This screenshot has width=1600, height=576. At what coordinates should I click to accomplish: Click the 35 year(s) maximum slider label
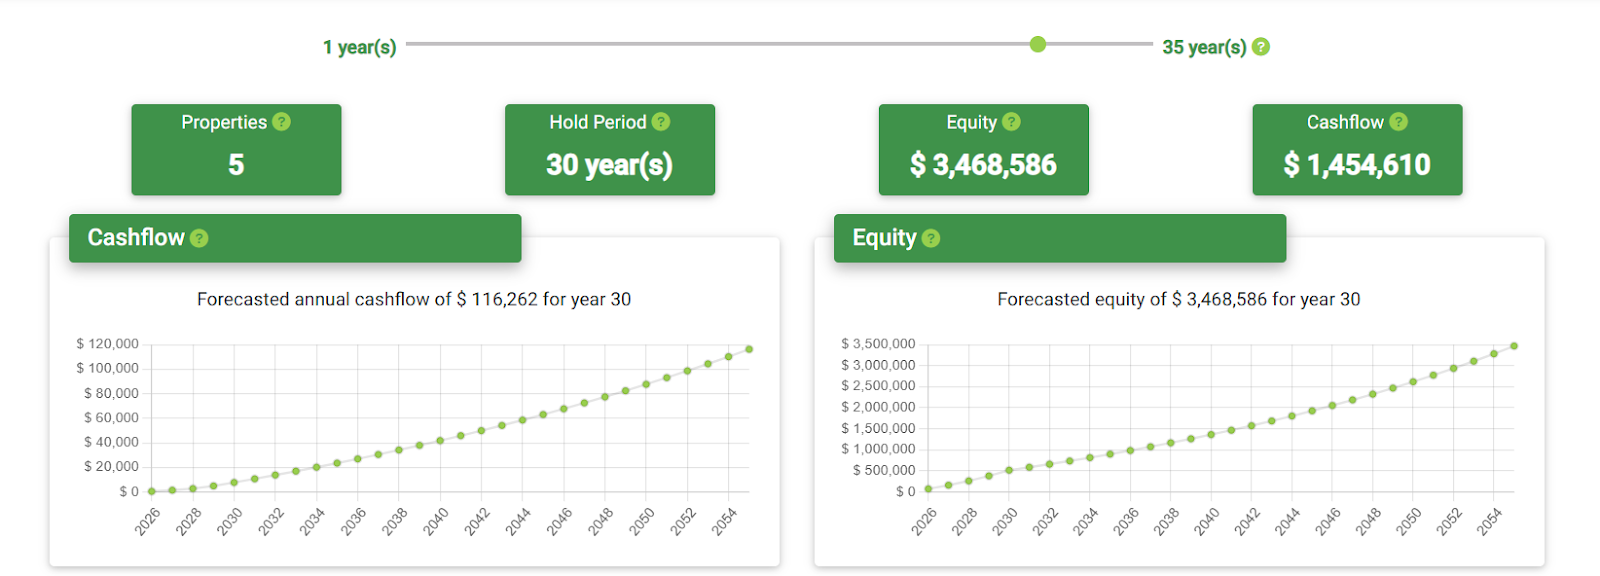(1204, 47)
